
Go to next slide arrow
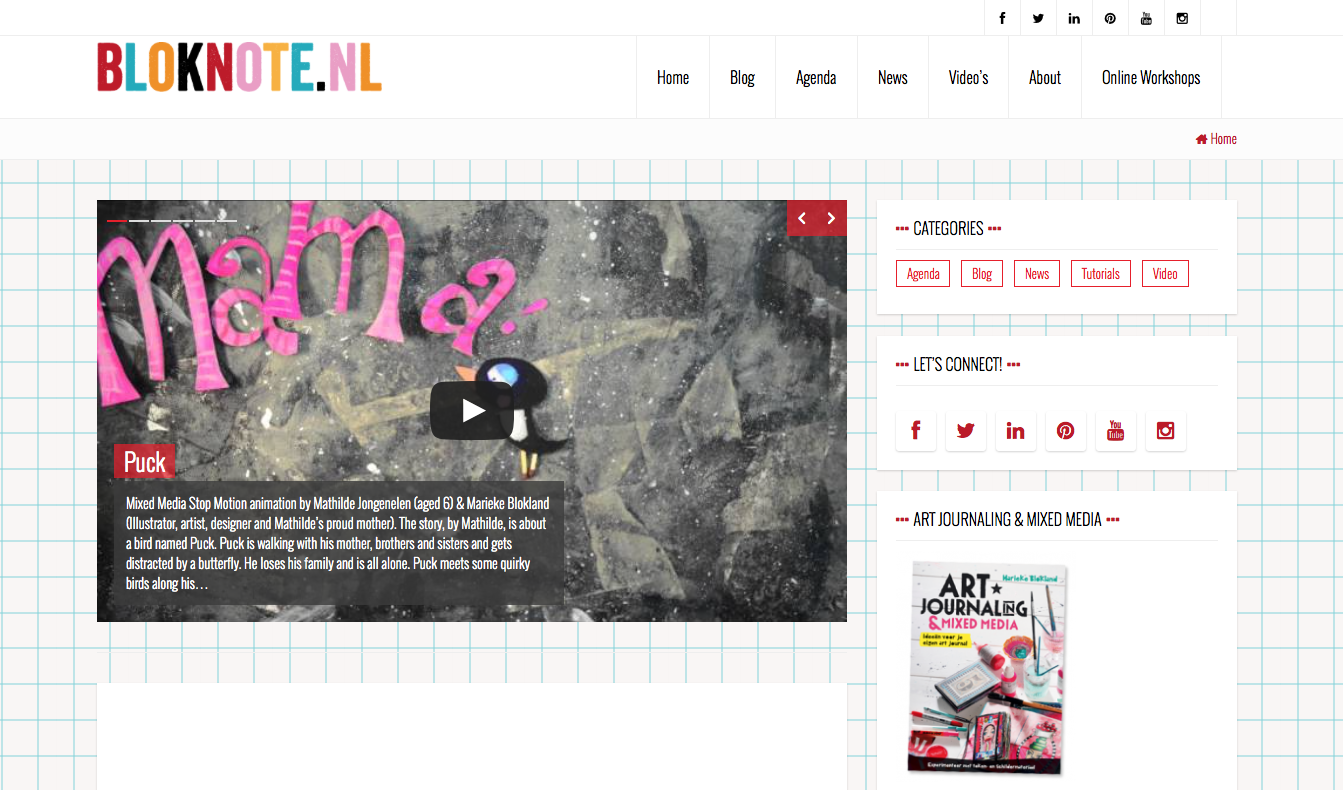click(x=832, y=218)
